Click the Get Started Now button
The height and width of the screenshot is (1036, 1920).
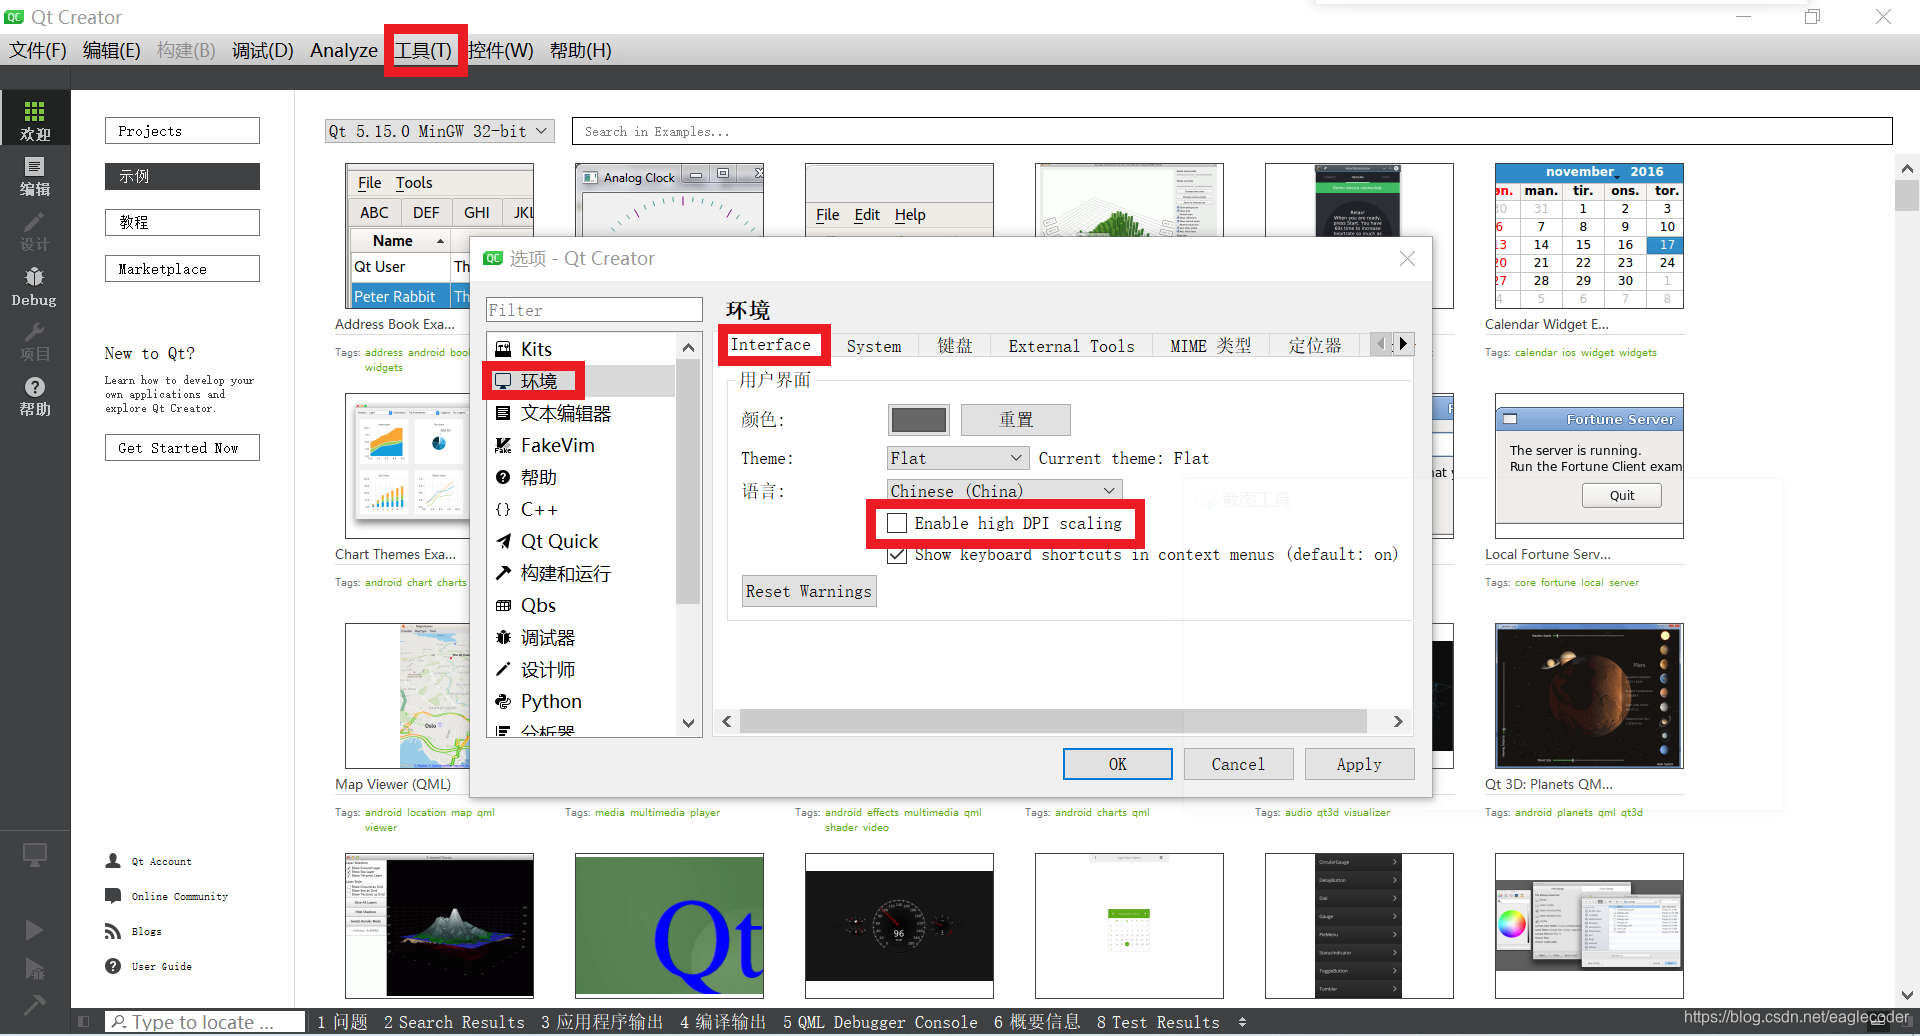coord(182,448)
